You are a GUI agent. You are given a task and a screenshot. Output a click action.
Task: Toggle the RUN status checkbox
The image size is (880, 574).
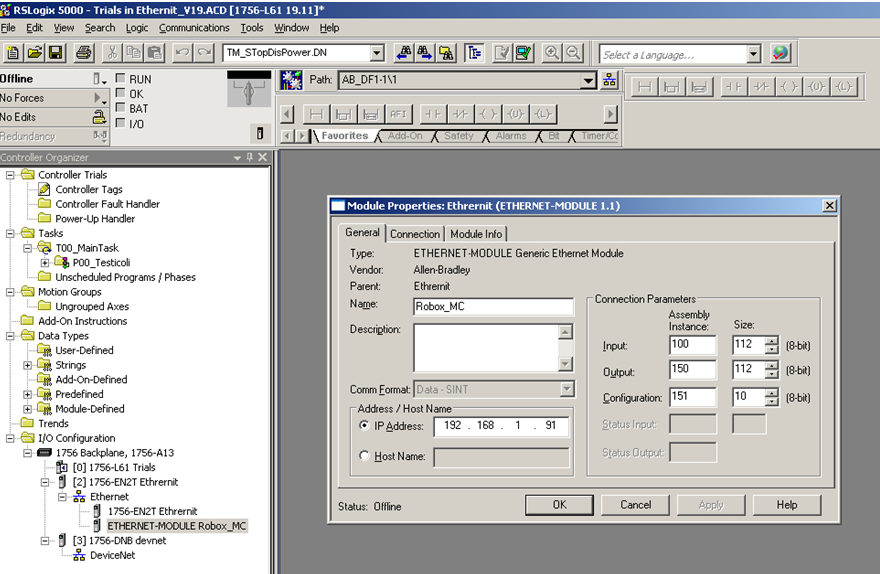coord(120,78)
